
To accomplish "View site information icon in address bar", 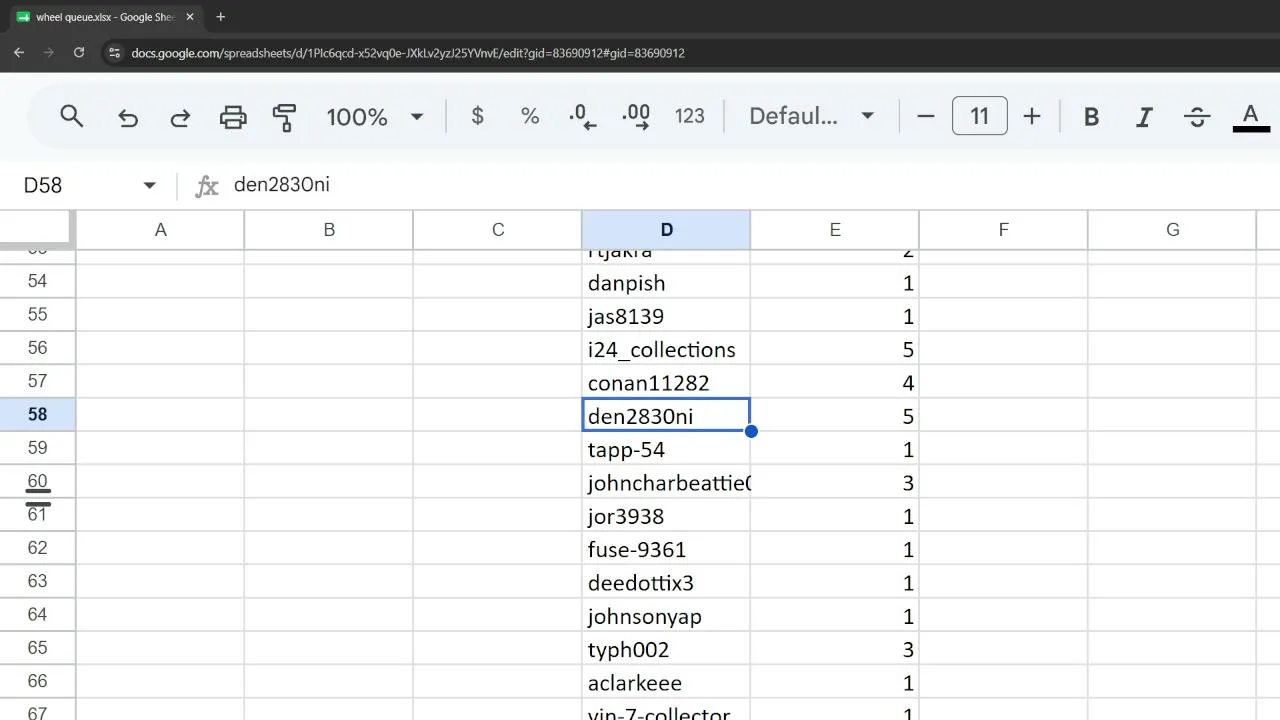I will point(114,53).
